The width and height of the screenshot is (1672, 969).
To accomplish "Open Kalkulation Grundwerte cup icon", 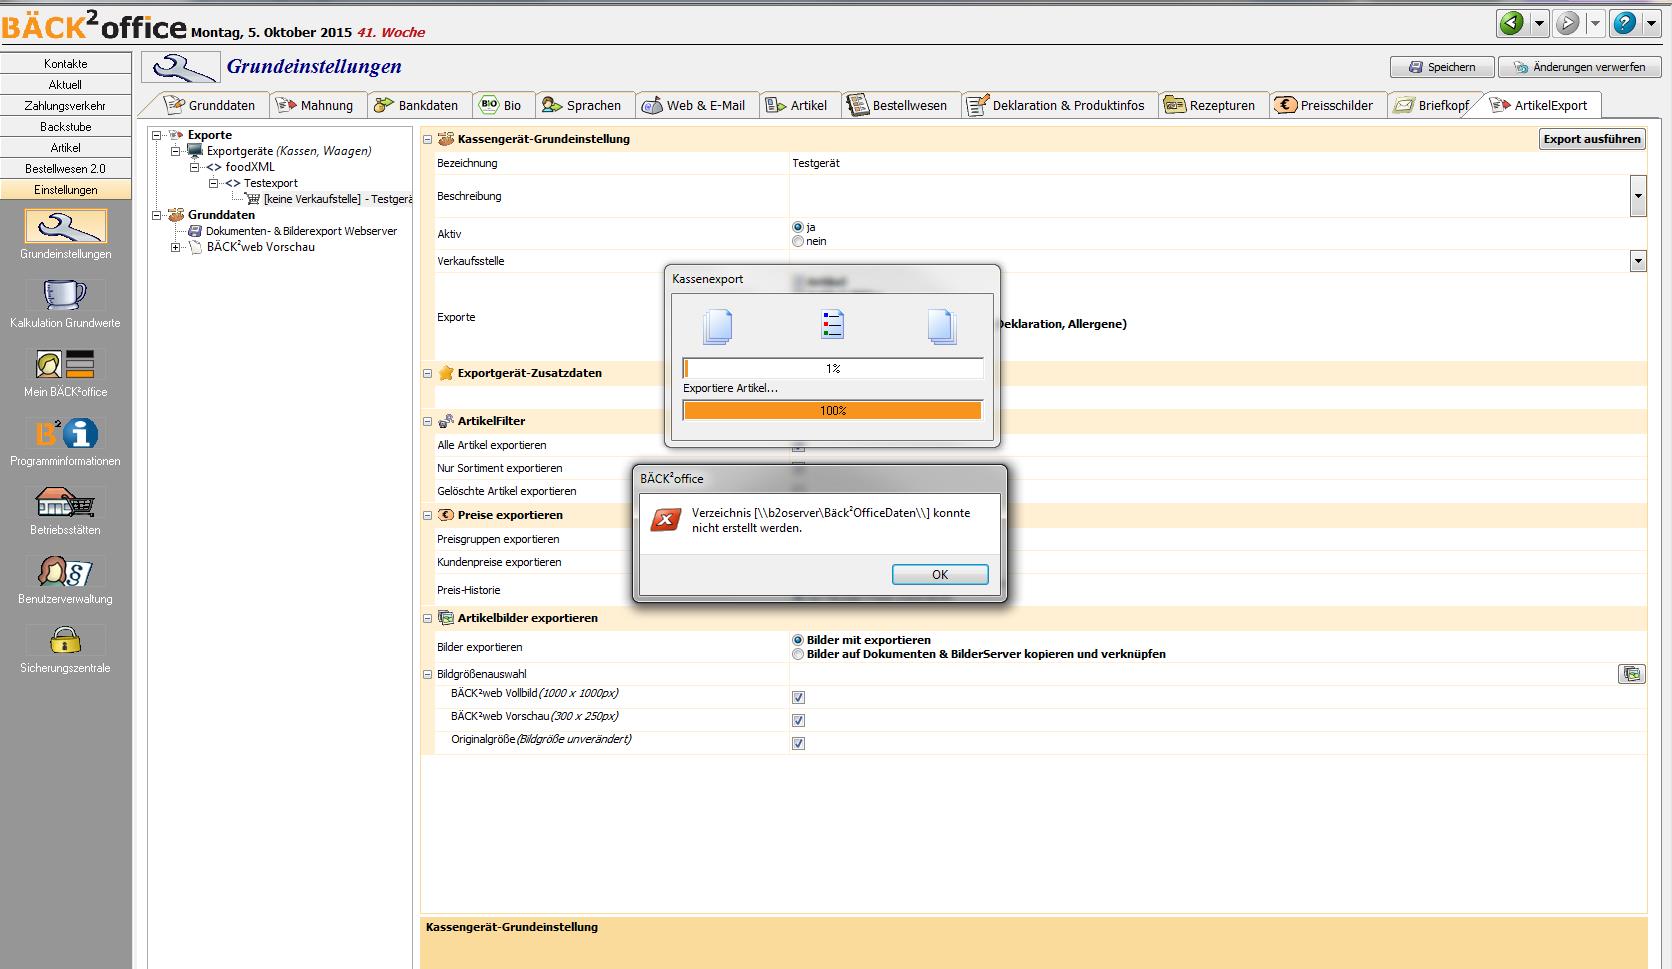I will tap(65, 296).
